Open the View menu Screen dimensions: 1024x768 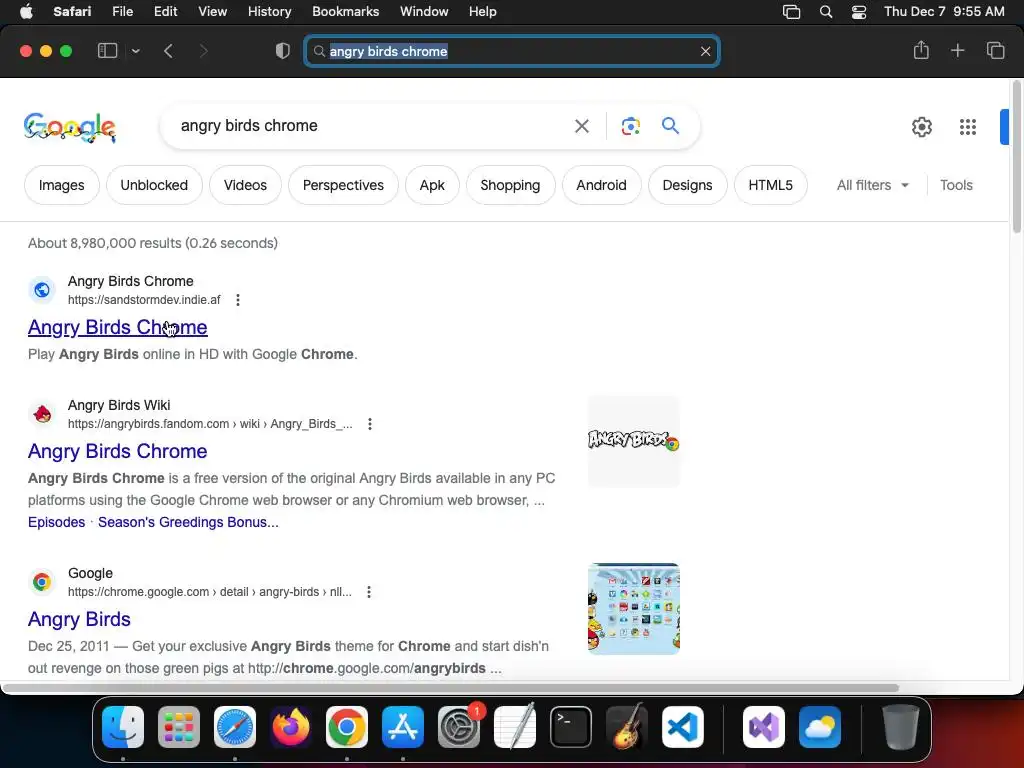click(212, 12)
